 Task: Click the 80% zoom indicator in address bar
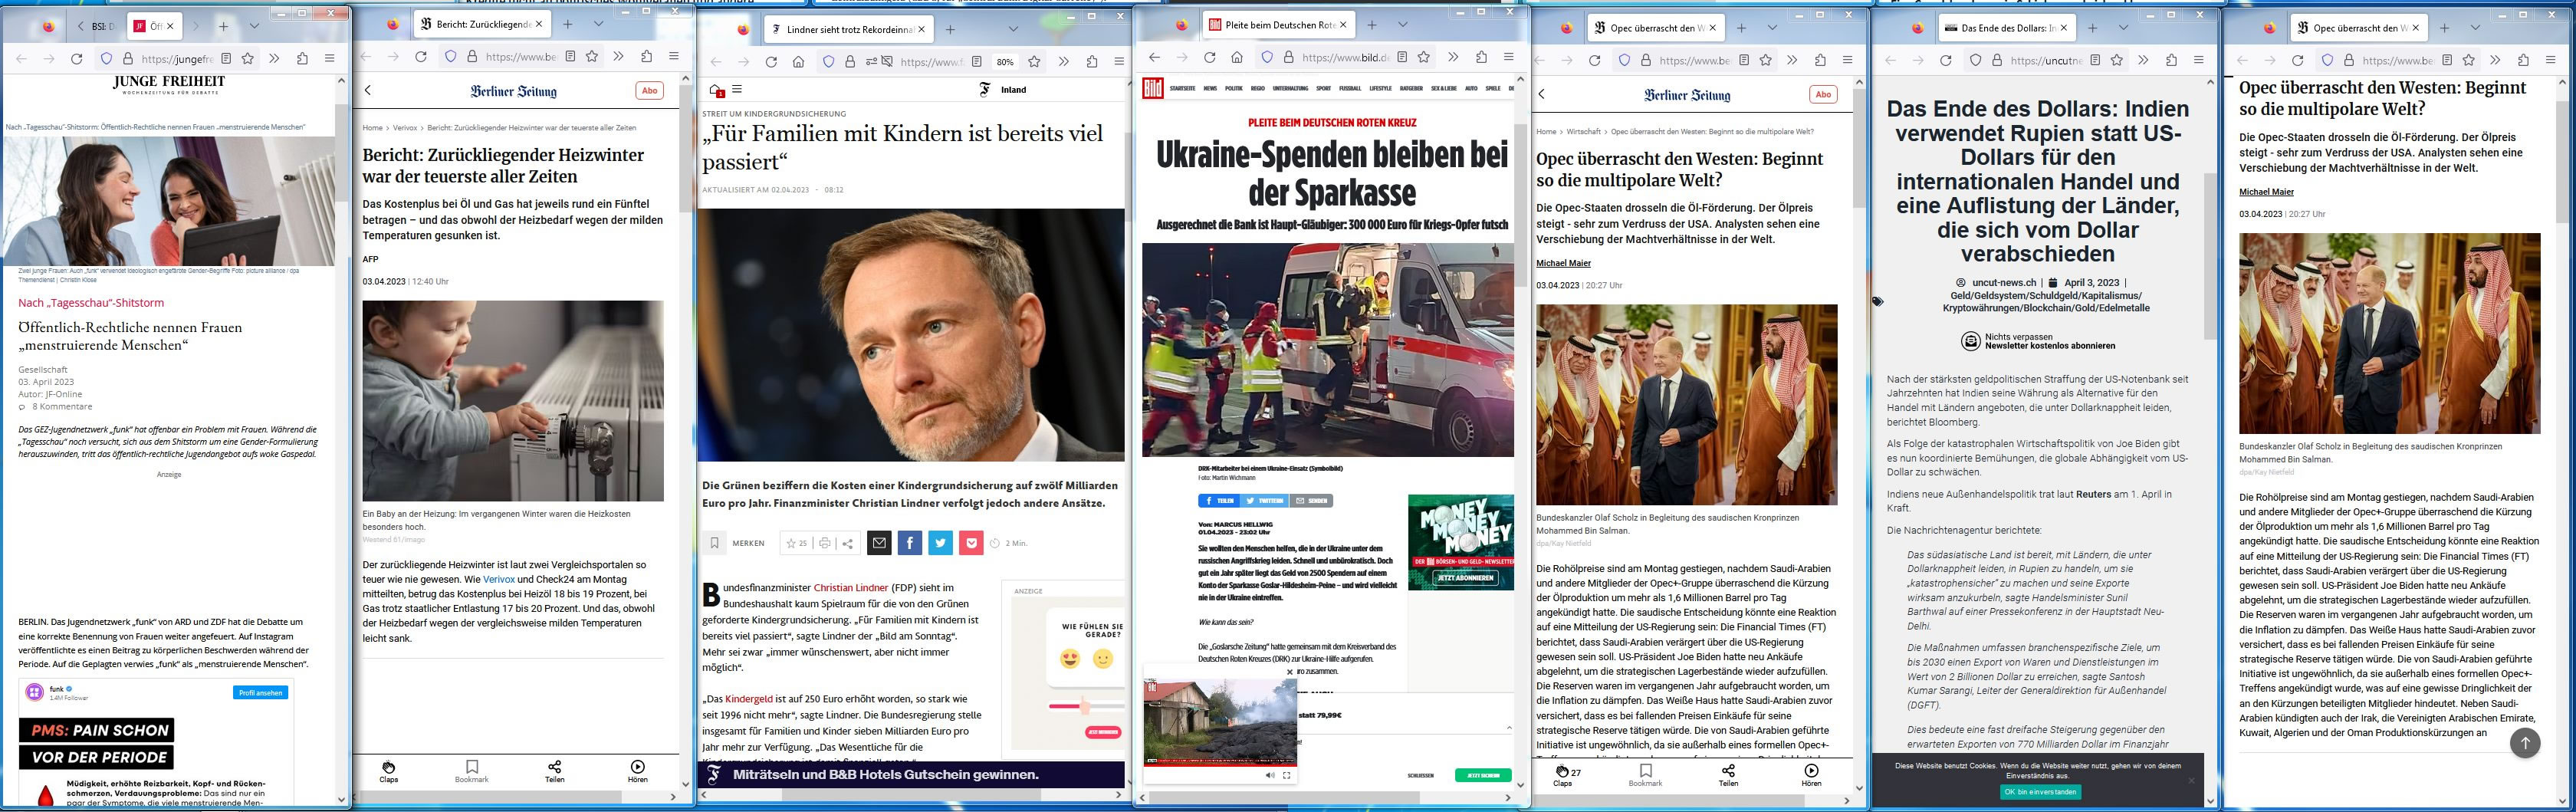[1004, 61]
